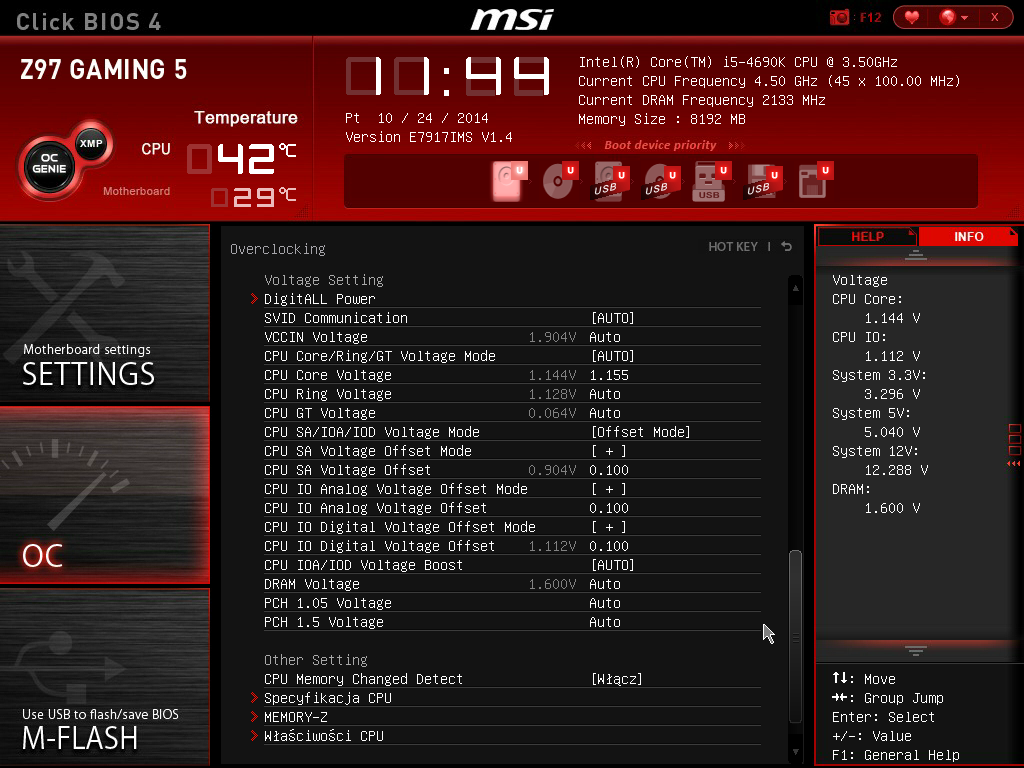
Task: Edit the PCH 1.05 Voltage value
Action: tap(605, 603)
